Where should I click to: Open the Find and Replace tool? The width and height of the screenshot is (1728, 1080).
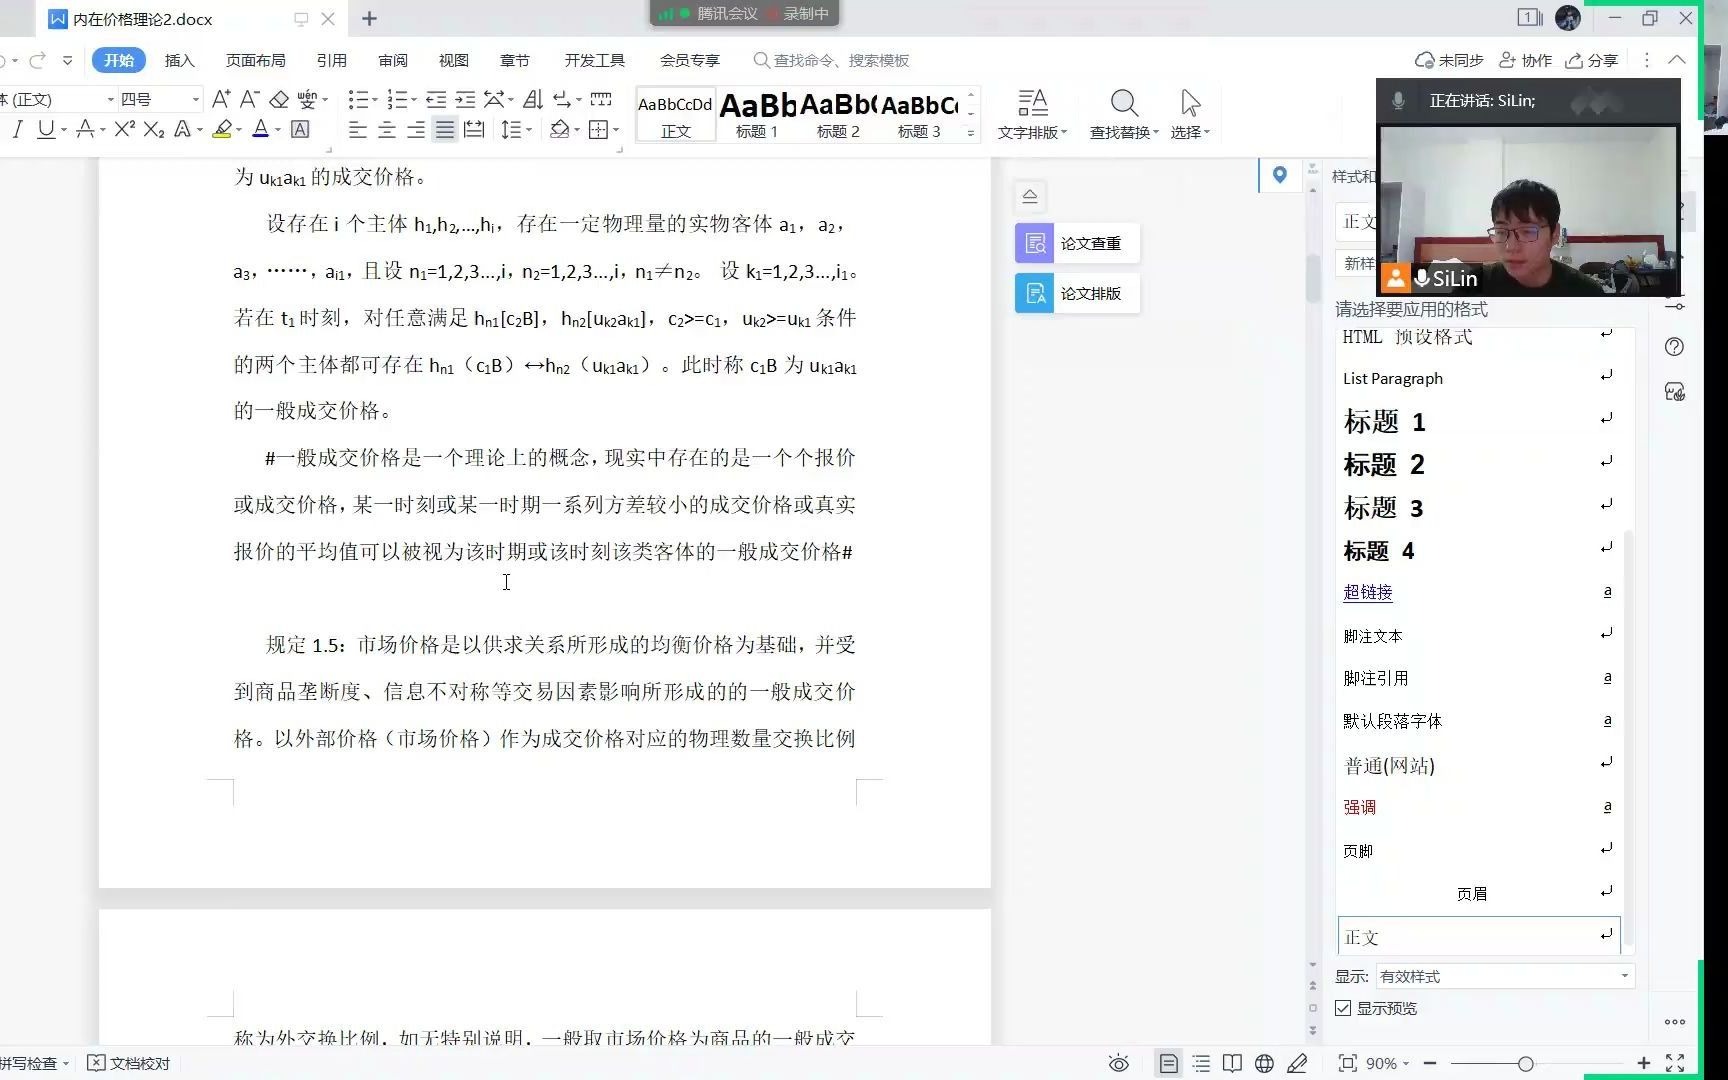coord(1124,114)
